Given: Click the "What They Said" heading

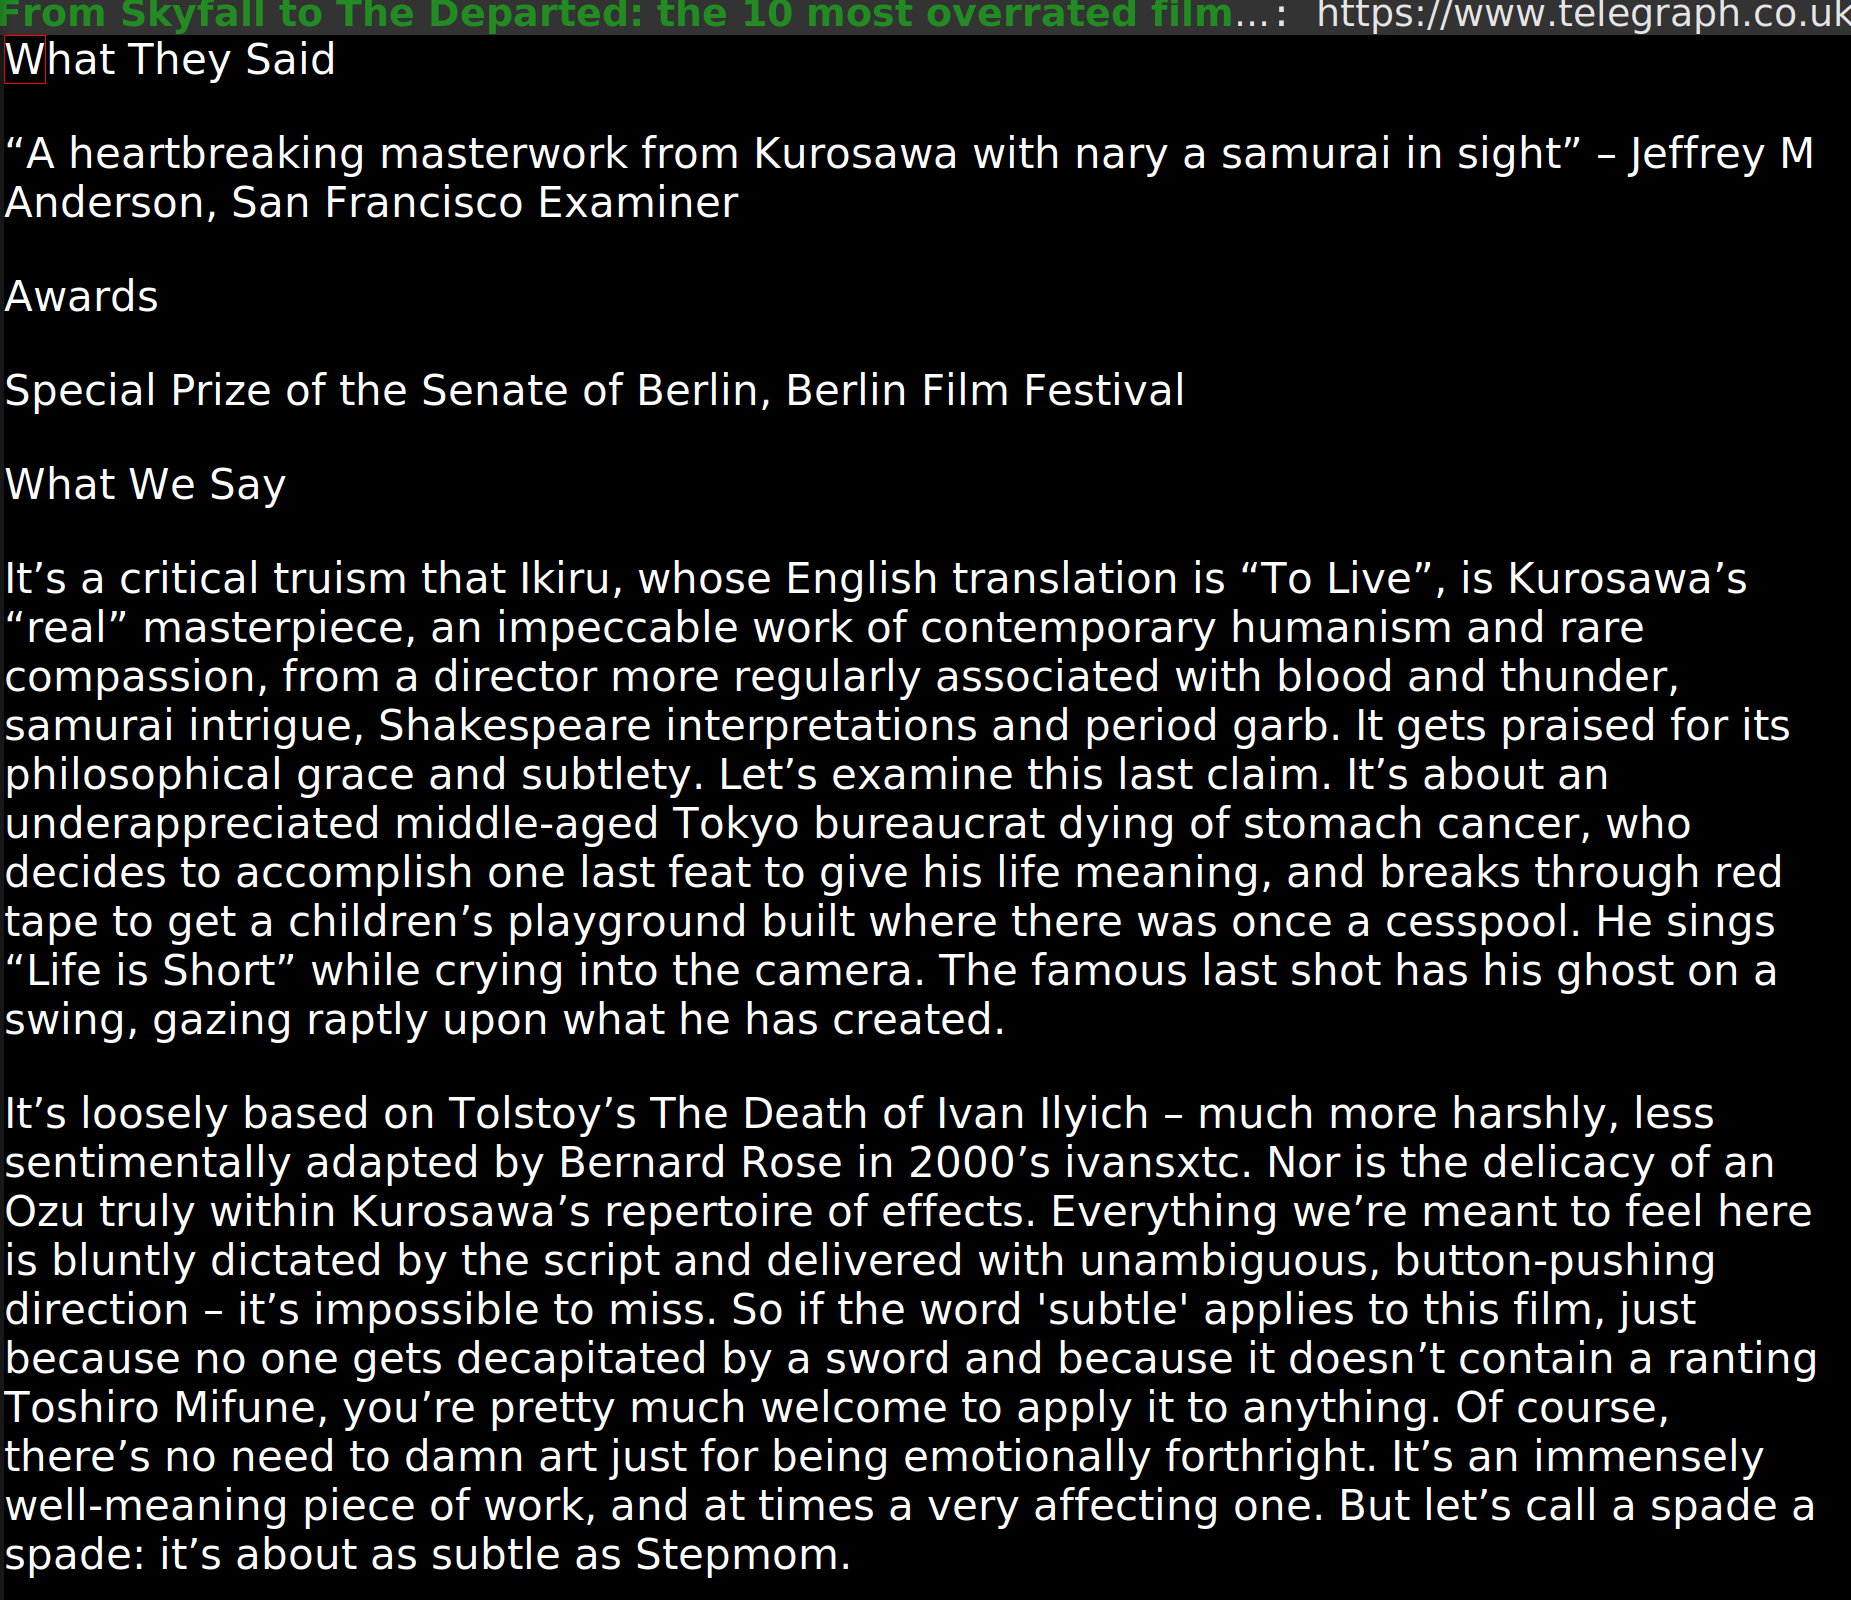Looking at the screenshot, I should (x=170, y=60).
